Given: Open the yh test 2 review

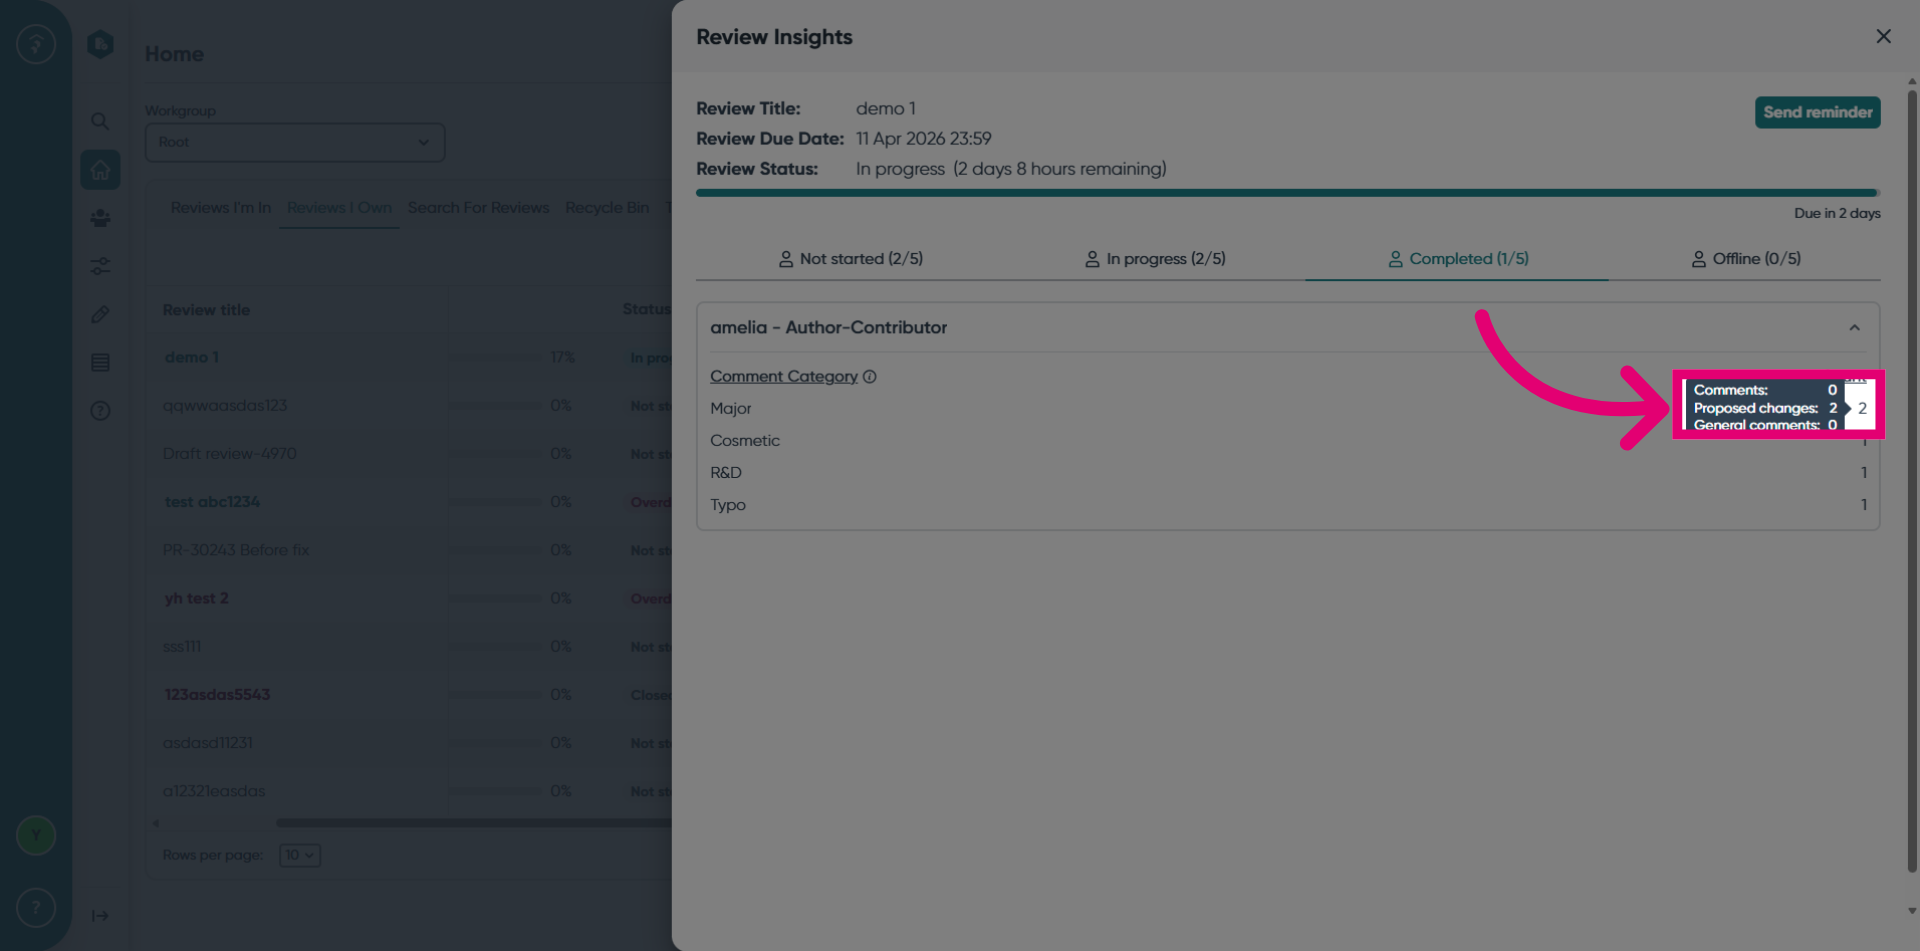Looking at the screenshot, I should pos(196,599).
